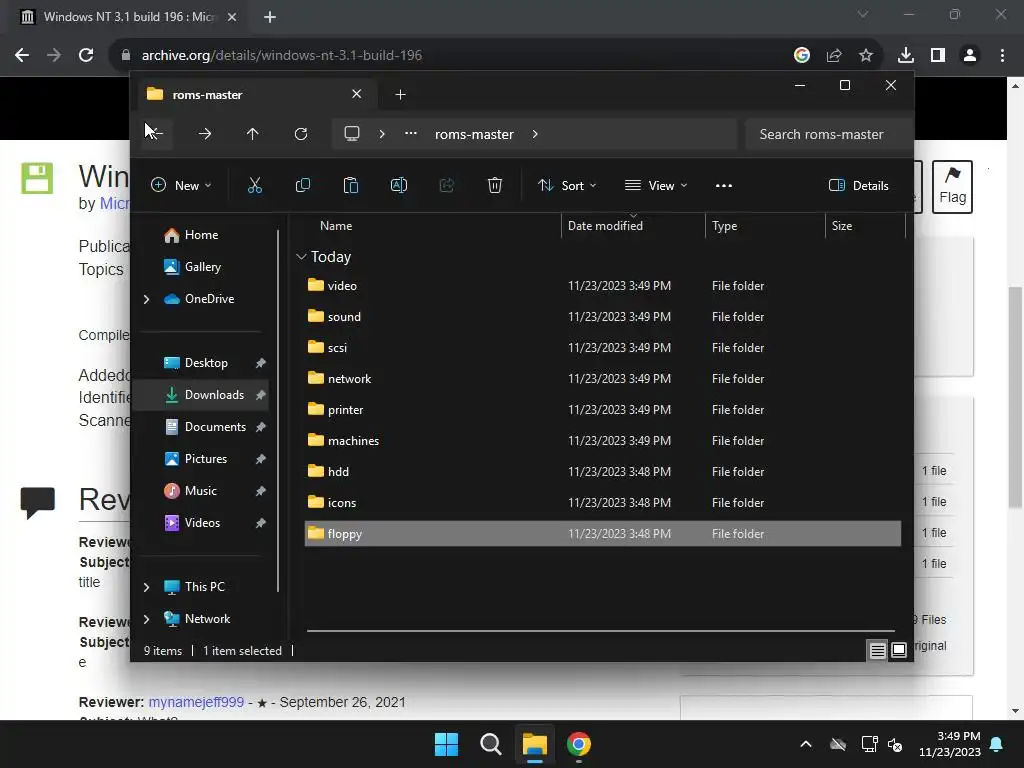Image resolution: width=1024 pixels, height=768 pixels.
Task: Sort by Size column header
Action: coord(842,226)
